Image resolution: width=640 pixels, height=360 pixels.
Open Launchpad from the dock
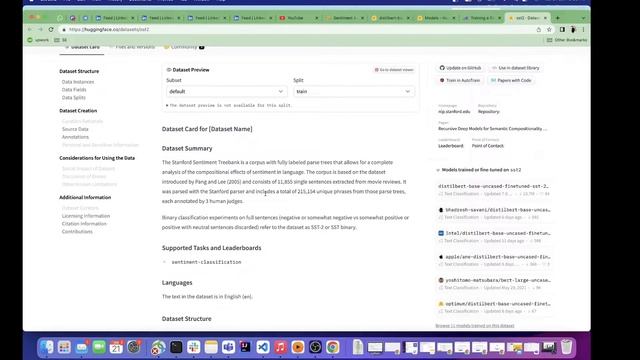click(64, 347)
